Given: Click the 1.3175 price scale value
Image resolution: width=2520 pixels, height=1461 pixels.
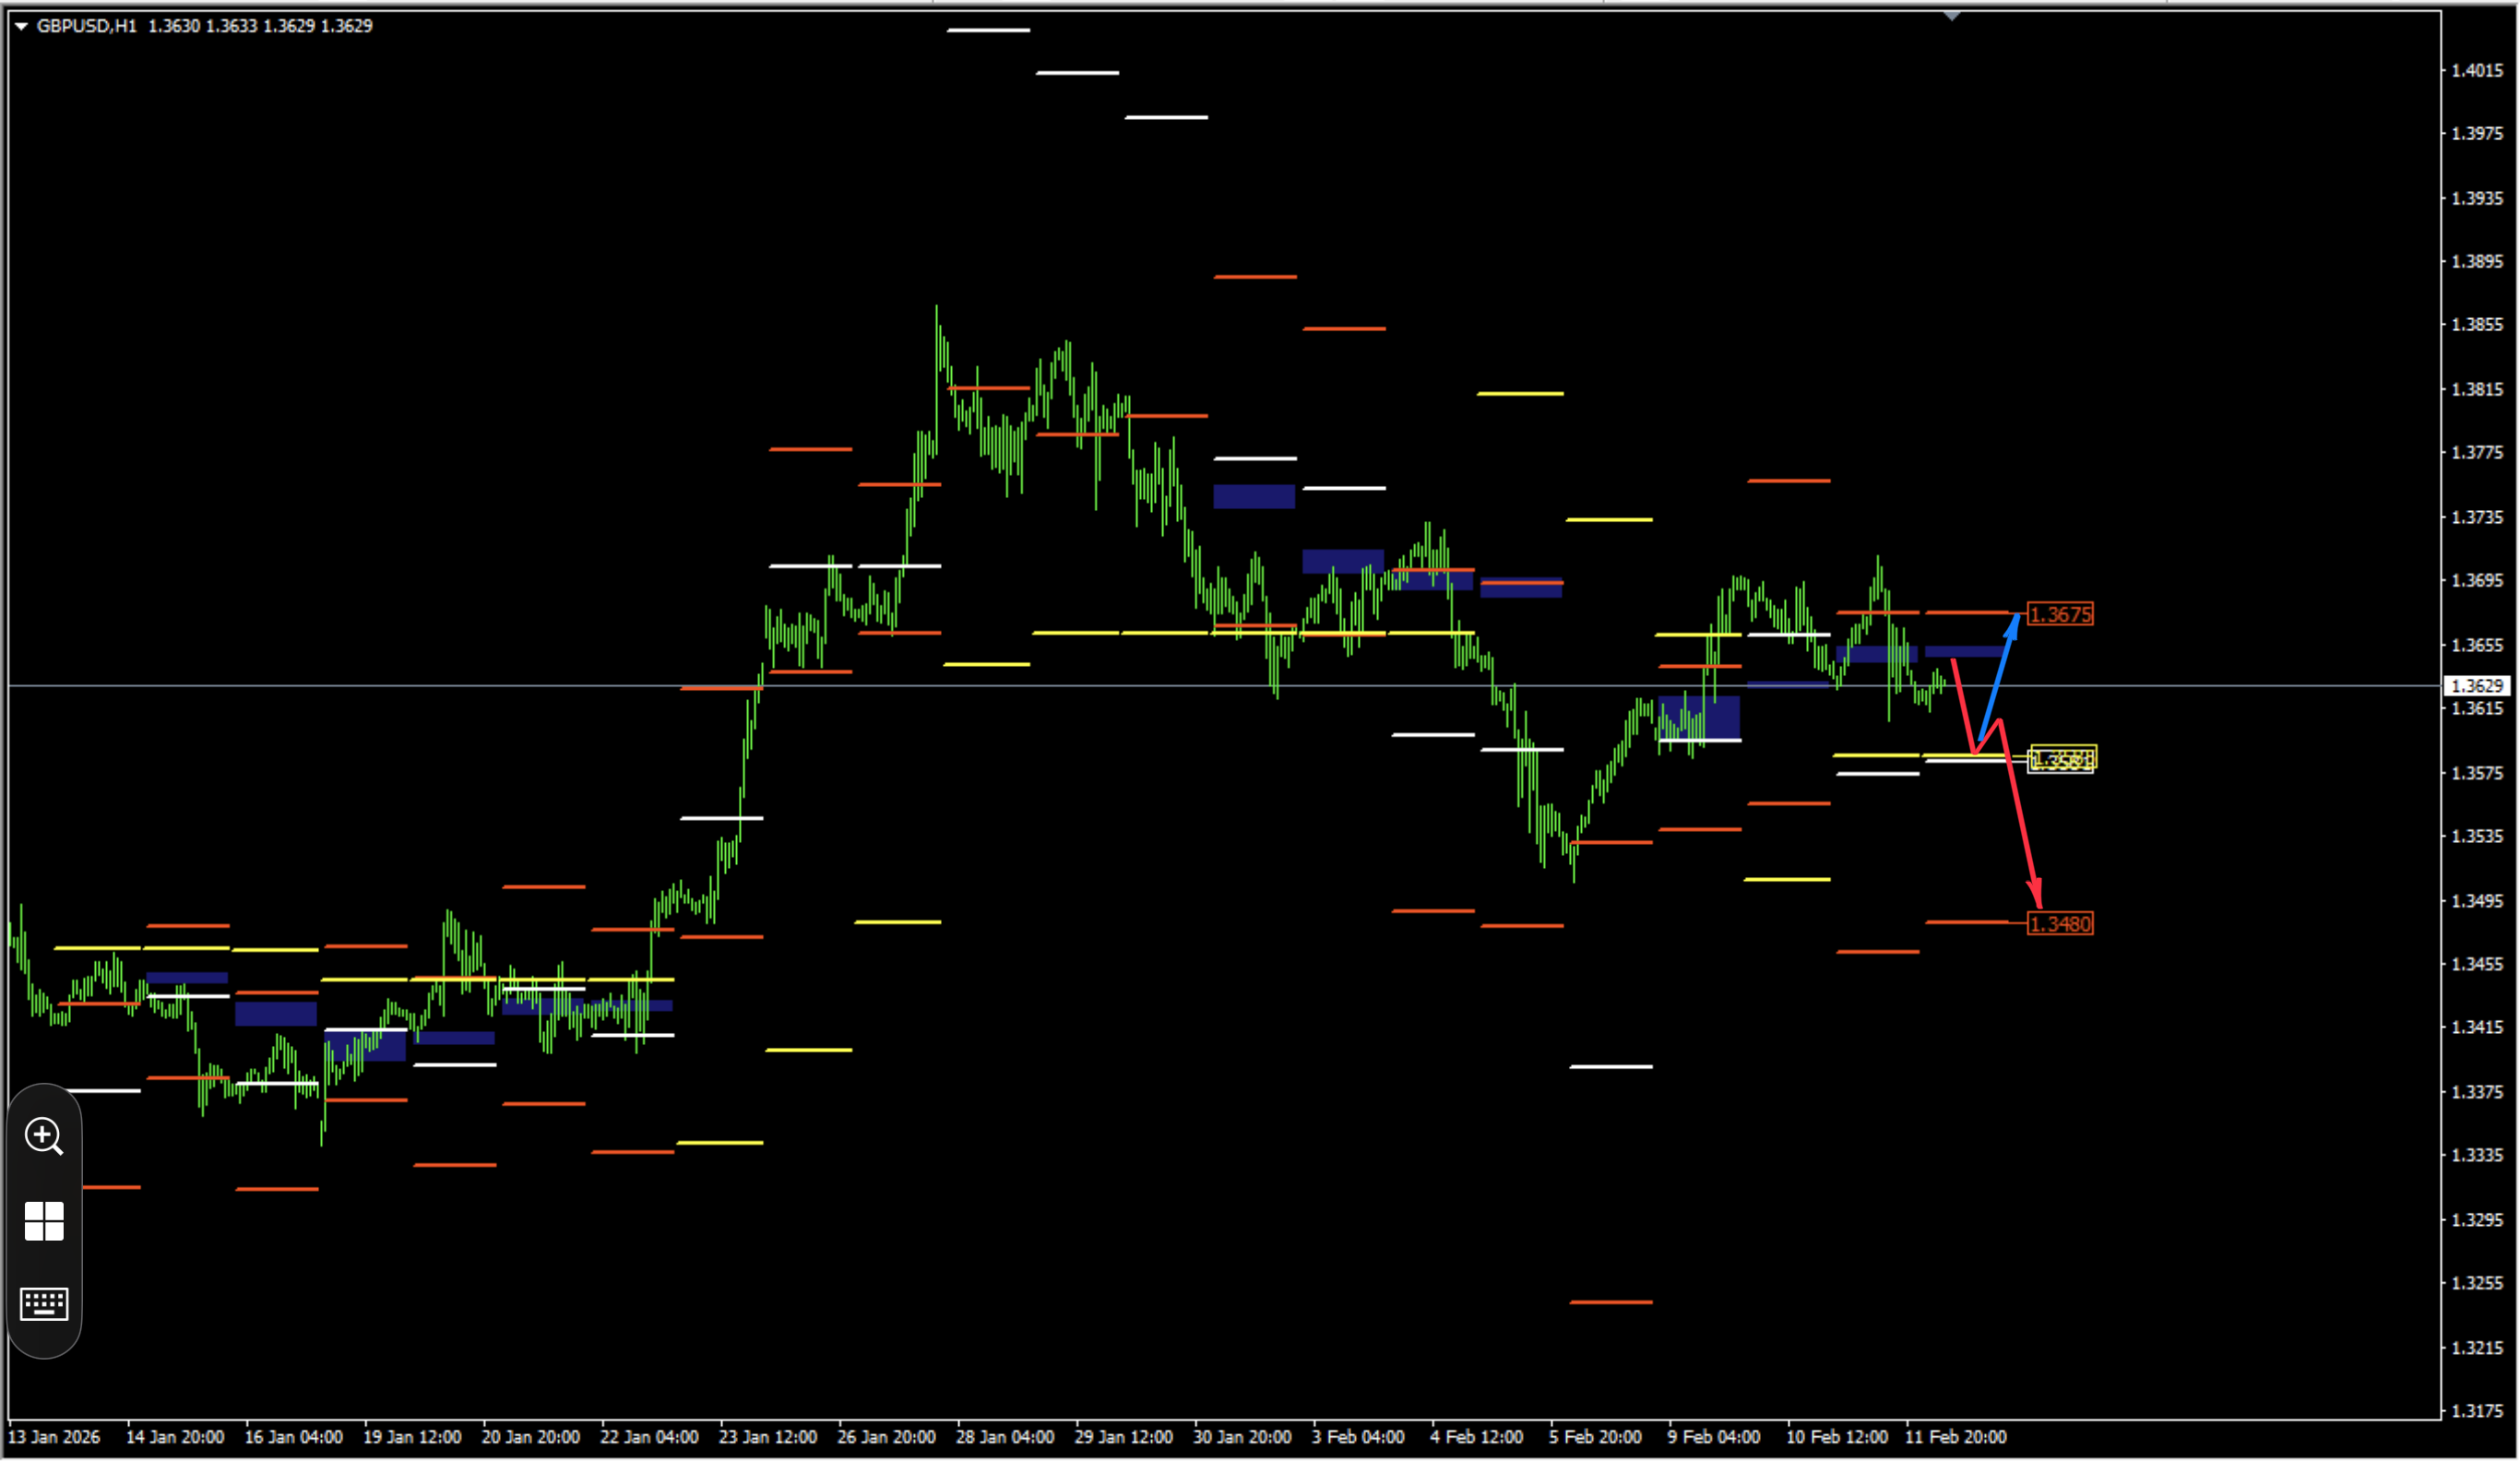Looking at the screenshot, I should tap(2477, 1411).
